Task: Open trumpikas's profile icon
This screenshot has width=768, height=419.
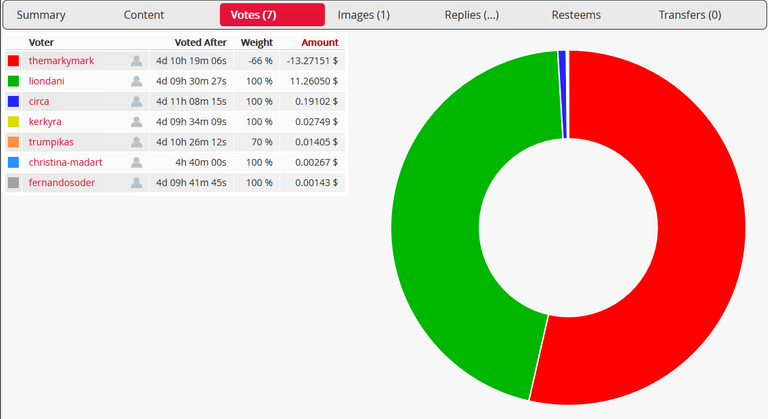Action: (x=137, y=142)
